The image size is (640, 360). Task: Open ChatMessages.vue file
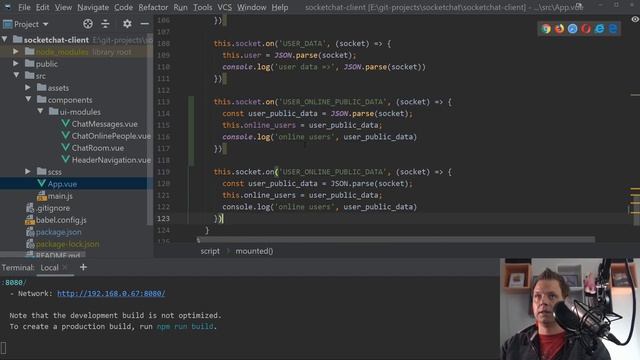104,124
